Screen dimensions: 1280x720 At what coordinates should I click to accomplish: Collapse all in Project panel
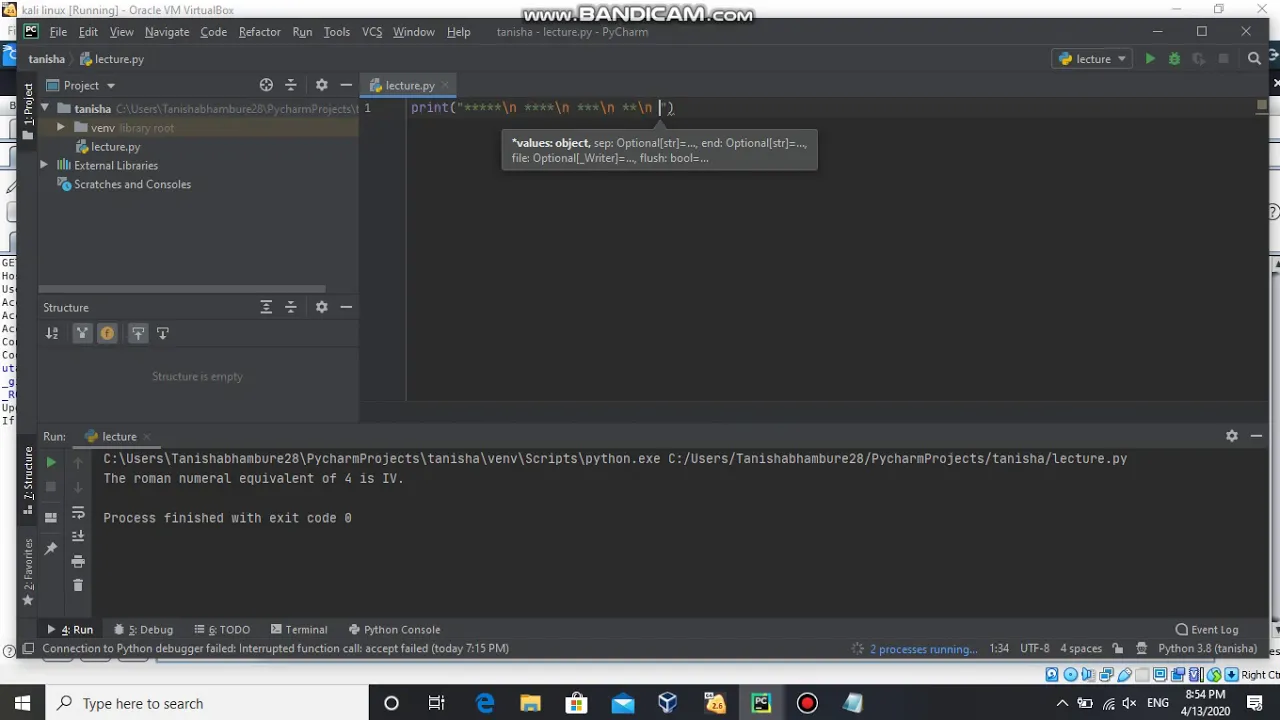[291, 85]
